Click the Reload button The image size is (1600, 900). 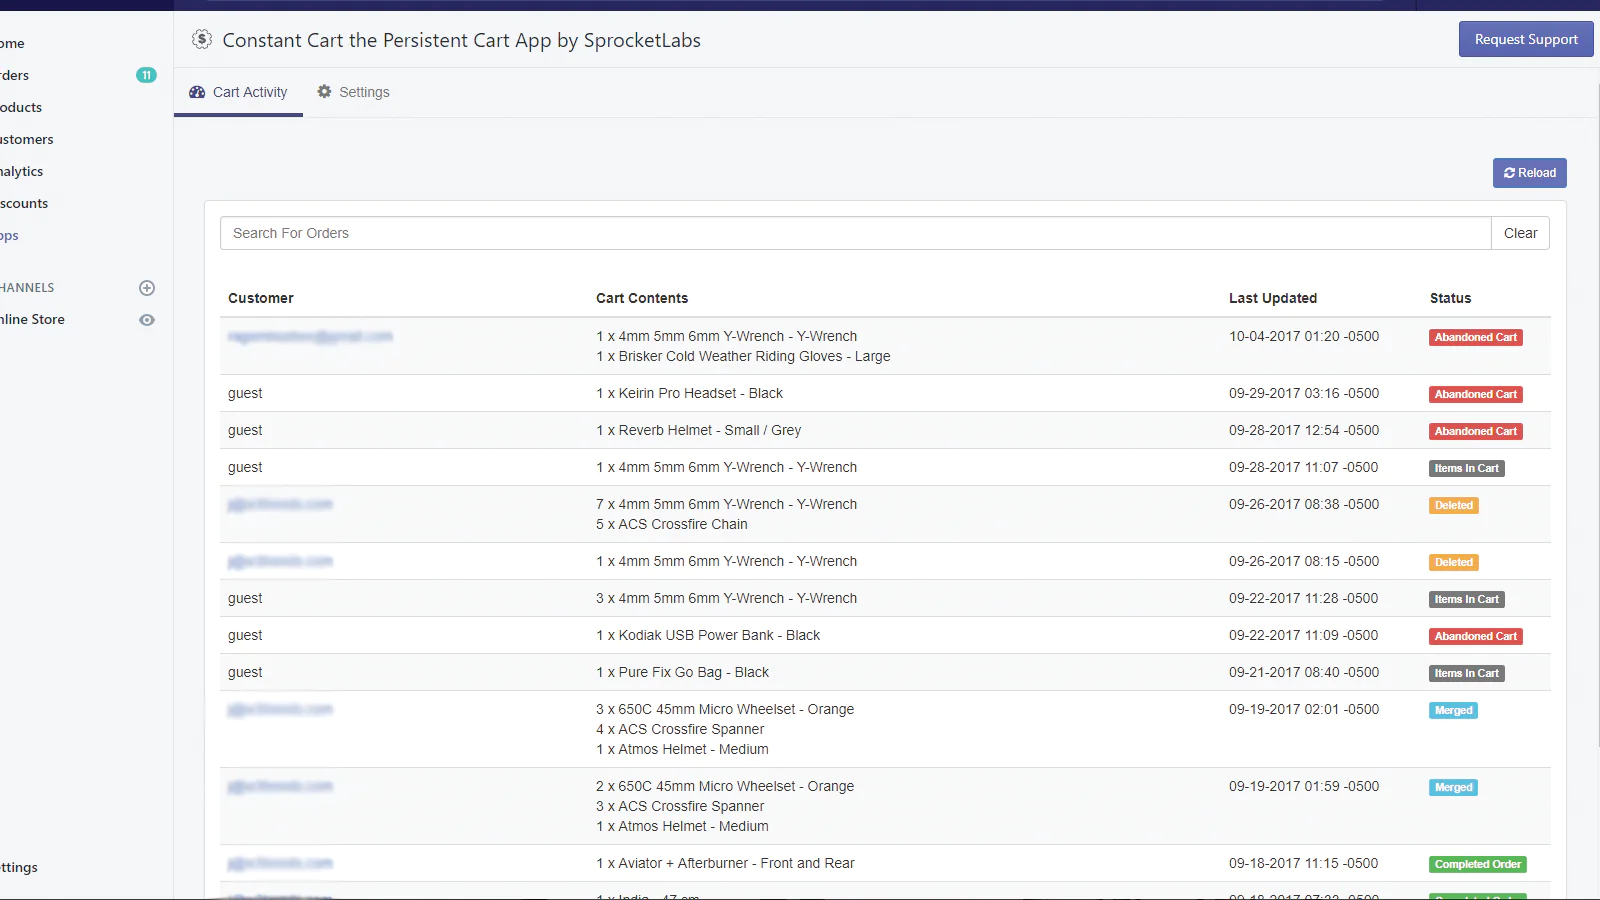(x=1529, y=173)
